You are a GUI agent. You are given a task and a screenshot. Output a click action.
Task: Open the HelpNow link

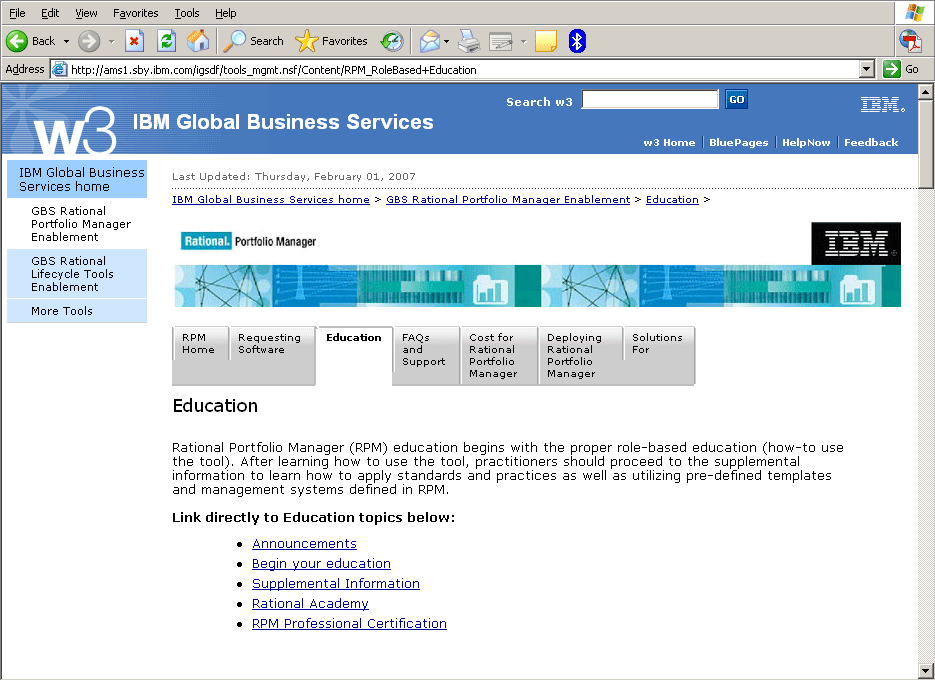pyautogui.click(x=806, y=143)
